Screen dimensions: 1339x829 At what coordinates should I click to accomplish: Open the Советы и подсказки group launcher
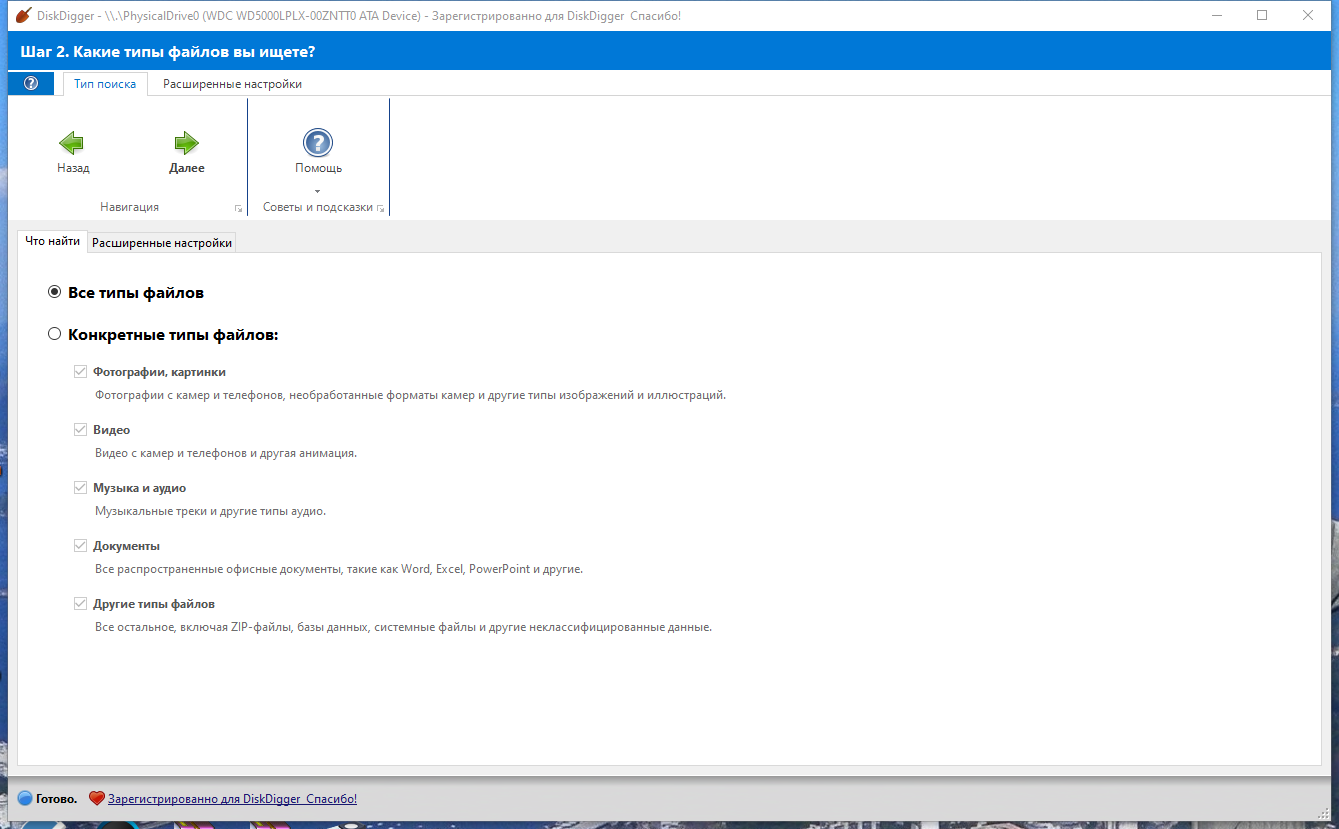tap(381, 208)
